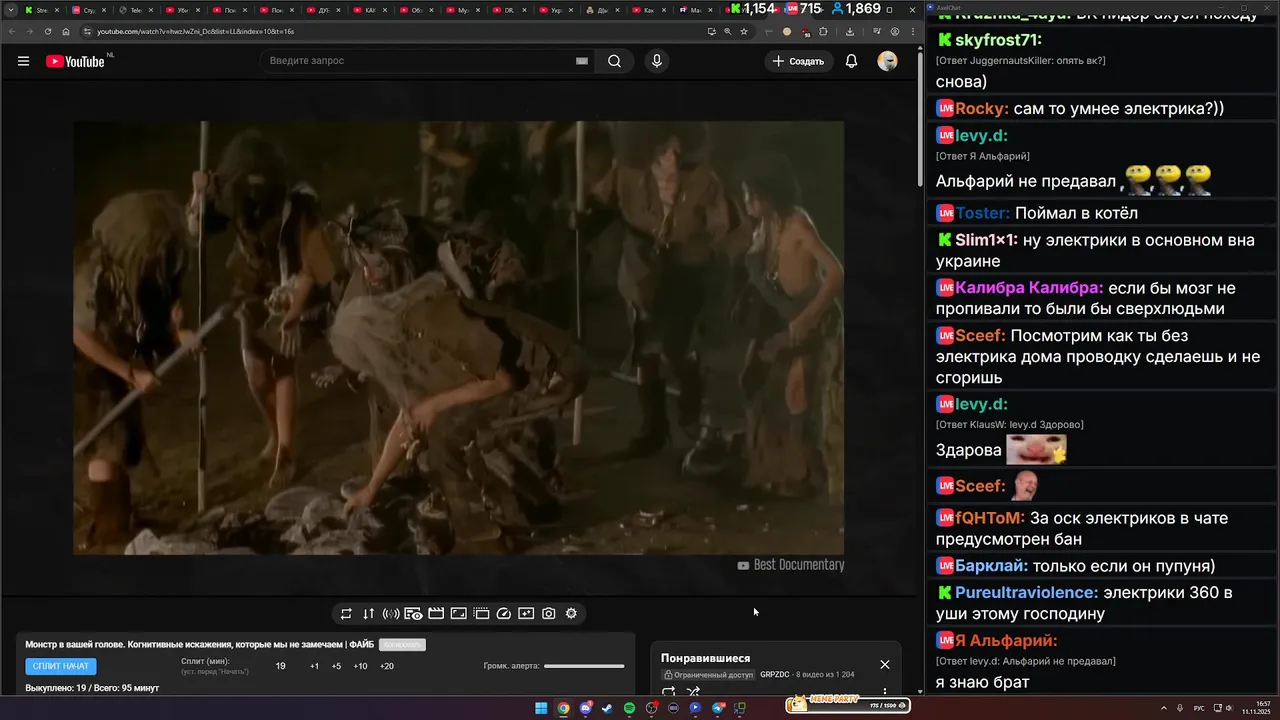
Task: Toggle playlist loop in Понравившиеся panel
Action: pos(669,691)
